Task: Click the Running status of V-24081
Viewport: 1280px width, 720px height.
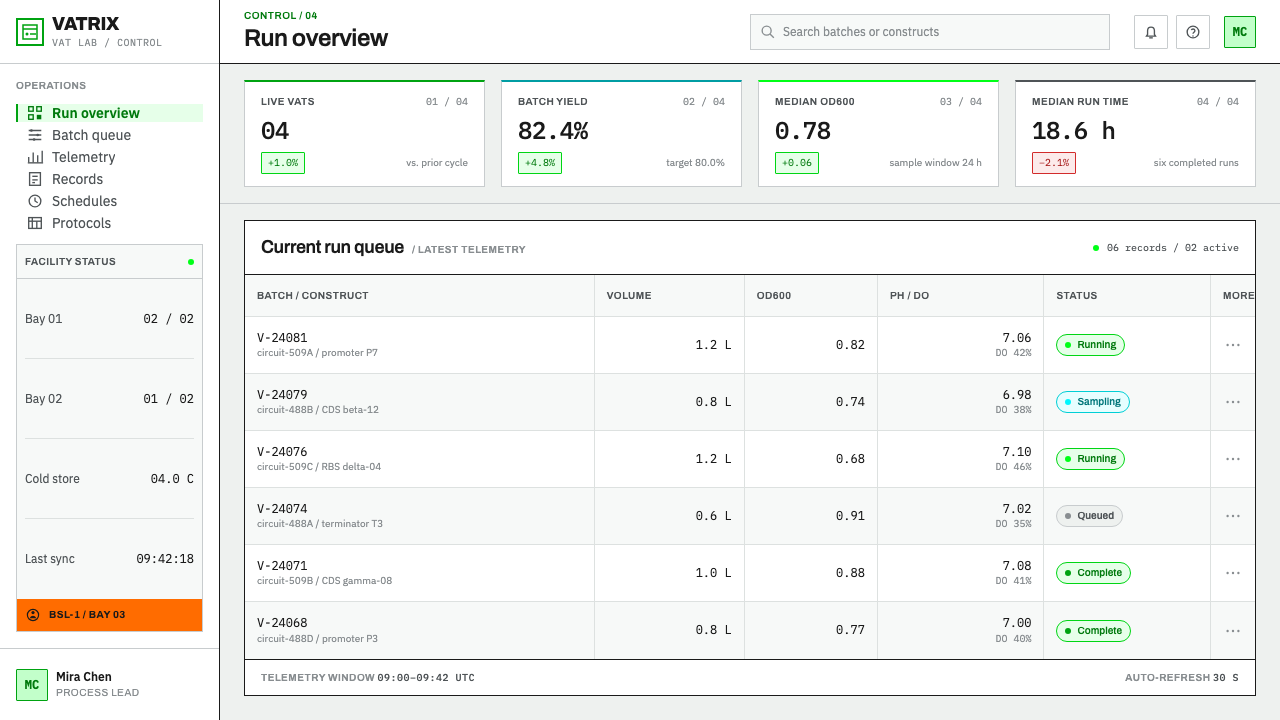Action: [x=1091, y=345]
